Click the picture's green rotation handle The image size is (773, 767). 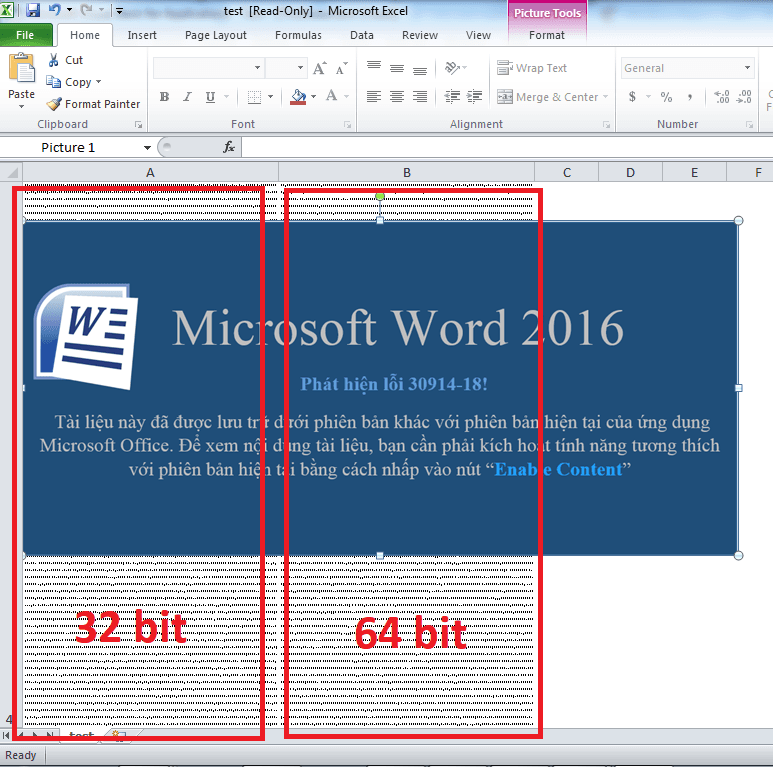pyautogui.click(x=380, y=197)
